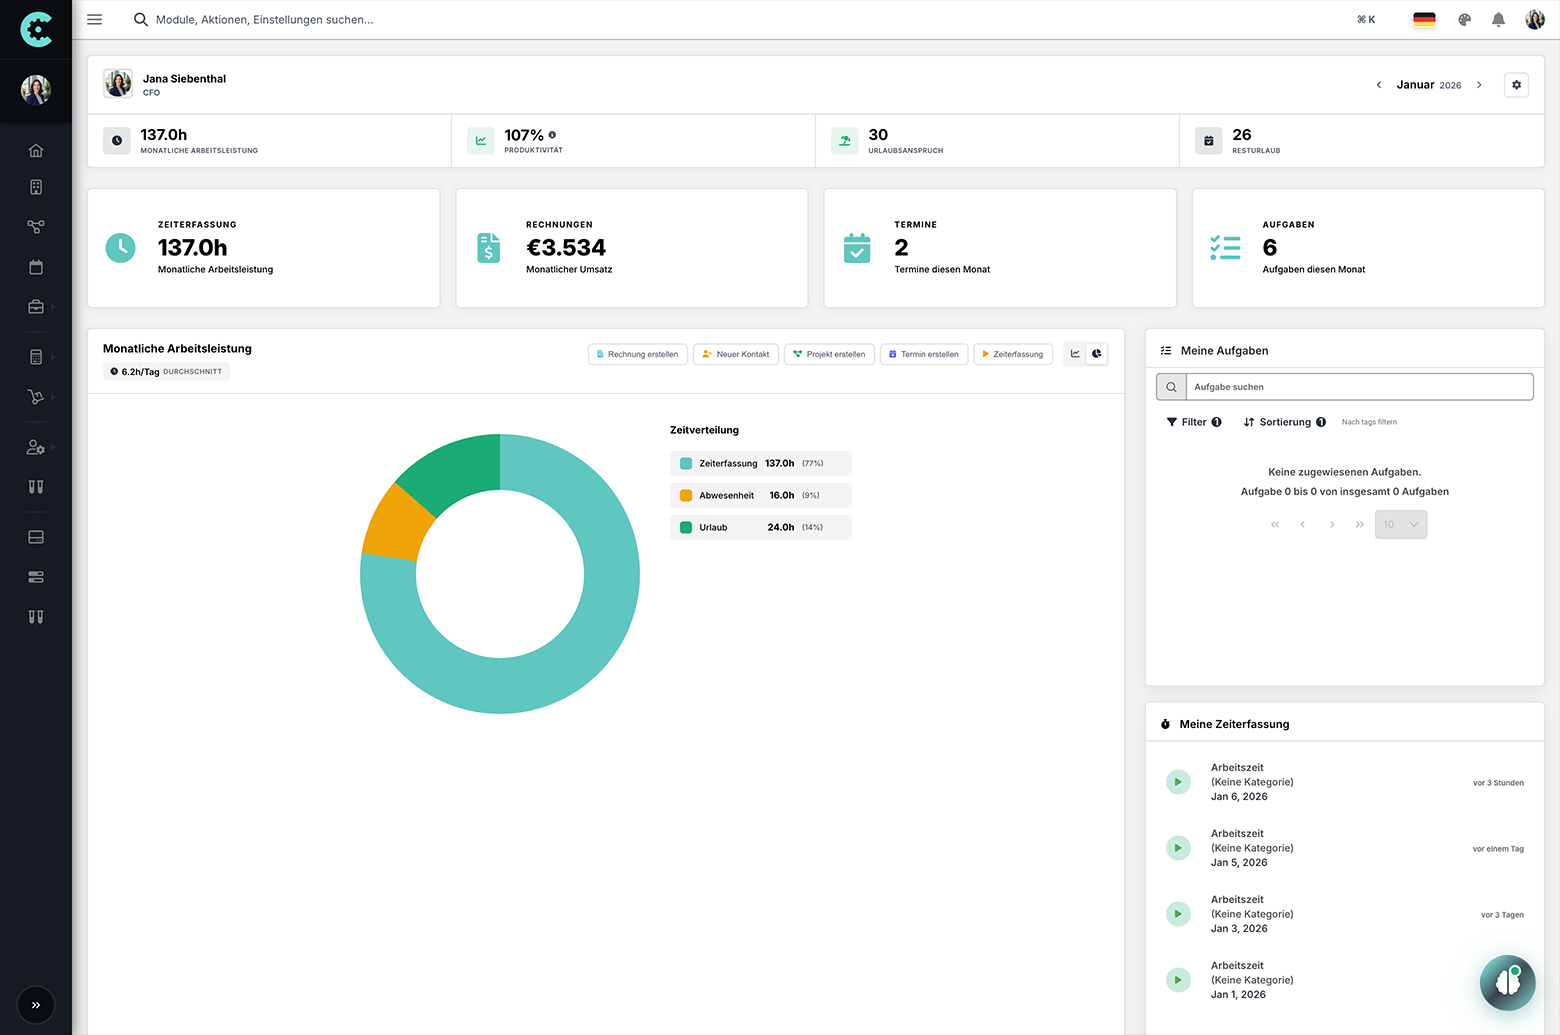Open the Filter menu in Meine Aufgaben
The height and width of the screenshot is (1035, 1560).
pos(1192,421)
